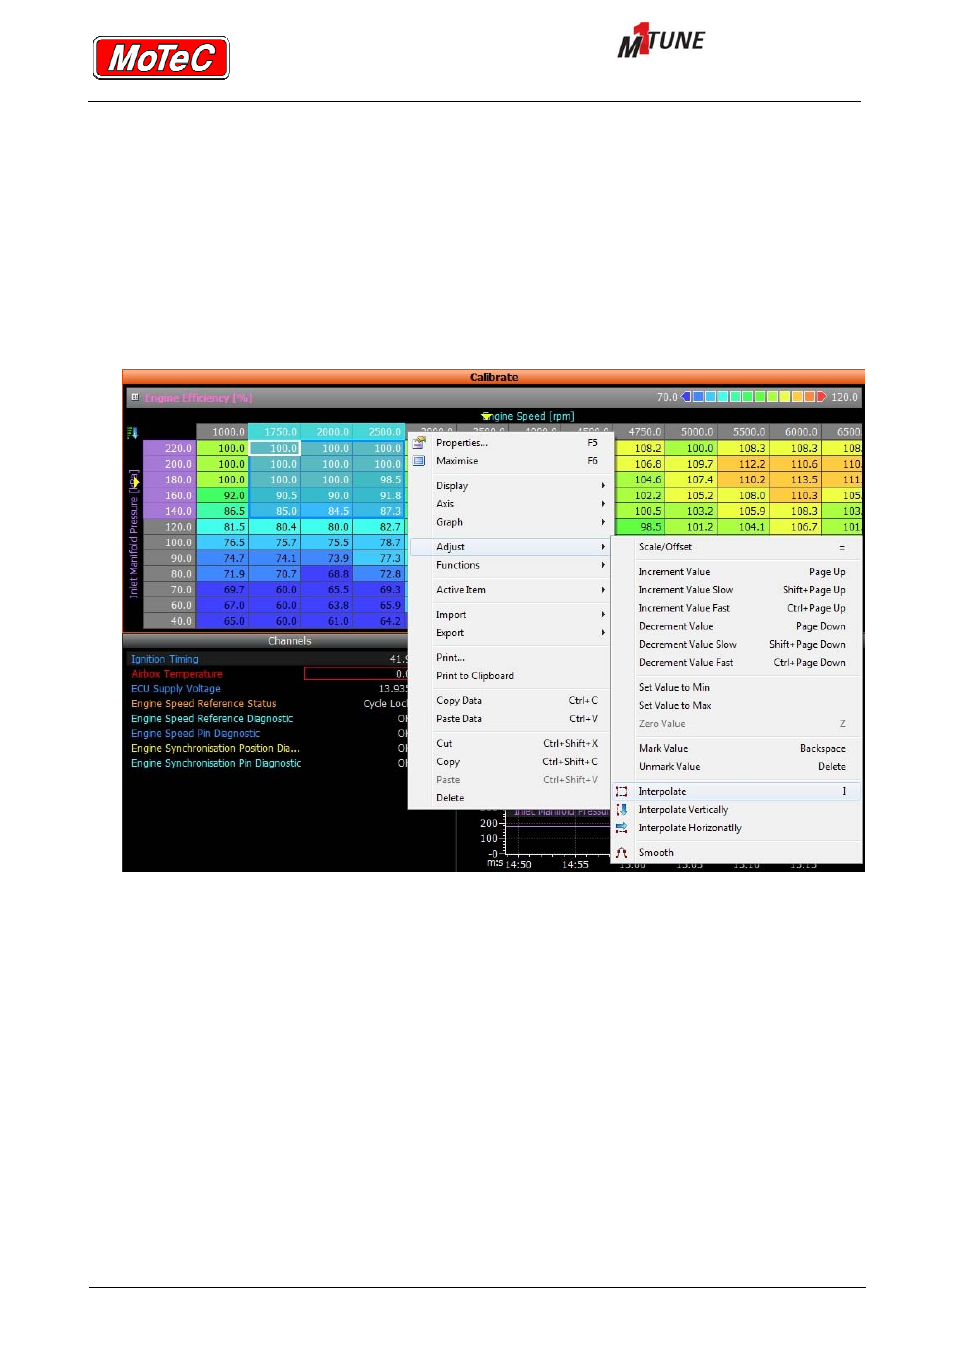Click the colour scale right arrow at 120.0
This screenshot has width=954, height=1350.
[822, 397]
